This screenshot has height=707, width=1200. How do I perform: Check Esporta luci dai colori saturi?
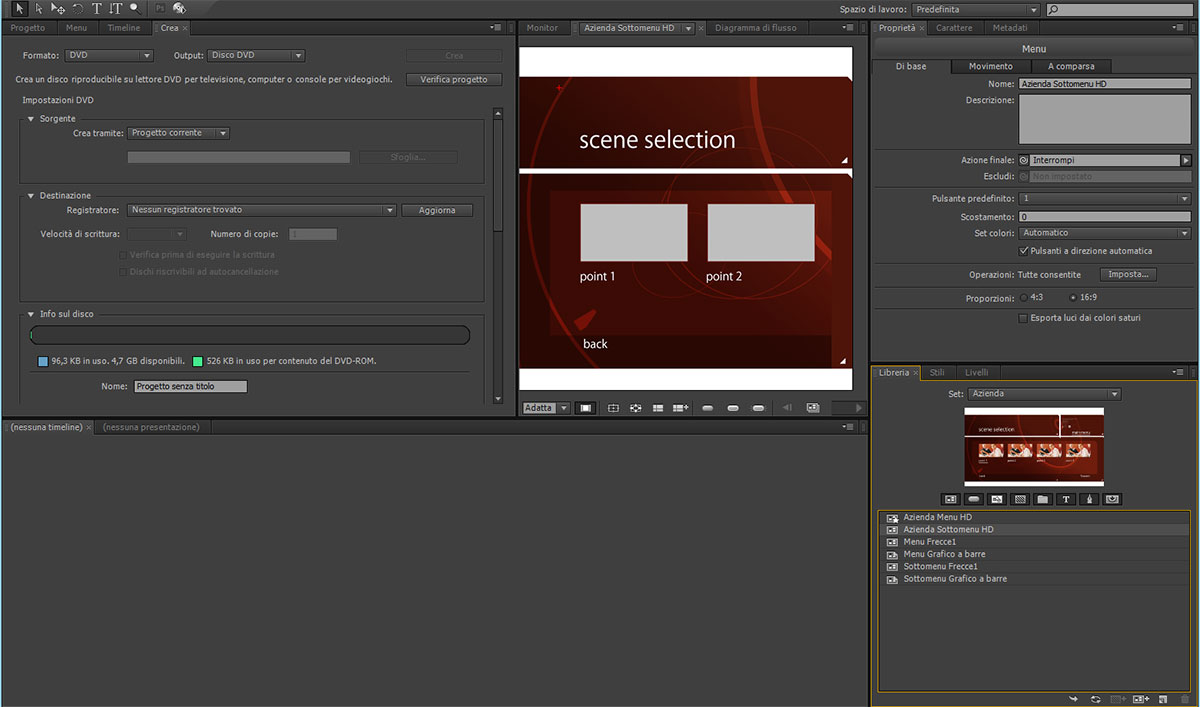tap(1022, 318)
